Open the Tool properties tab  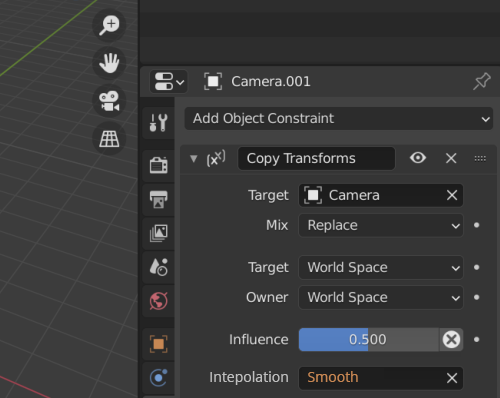coord(158,123)
